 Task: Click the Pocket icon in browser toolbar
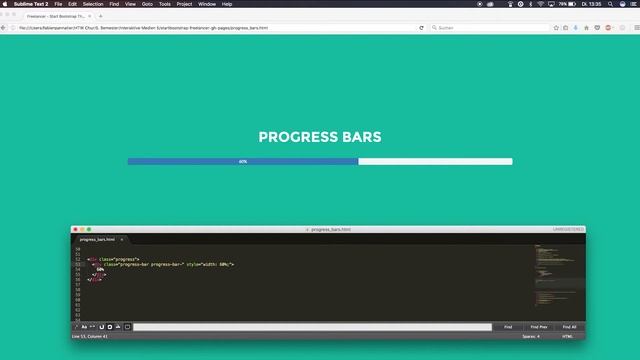coord(597,28)
